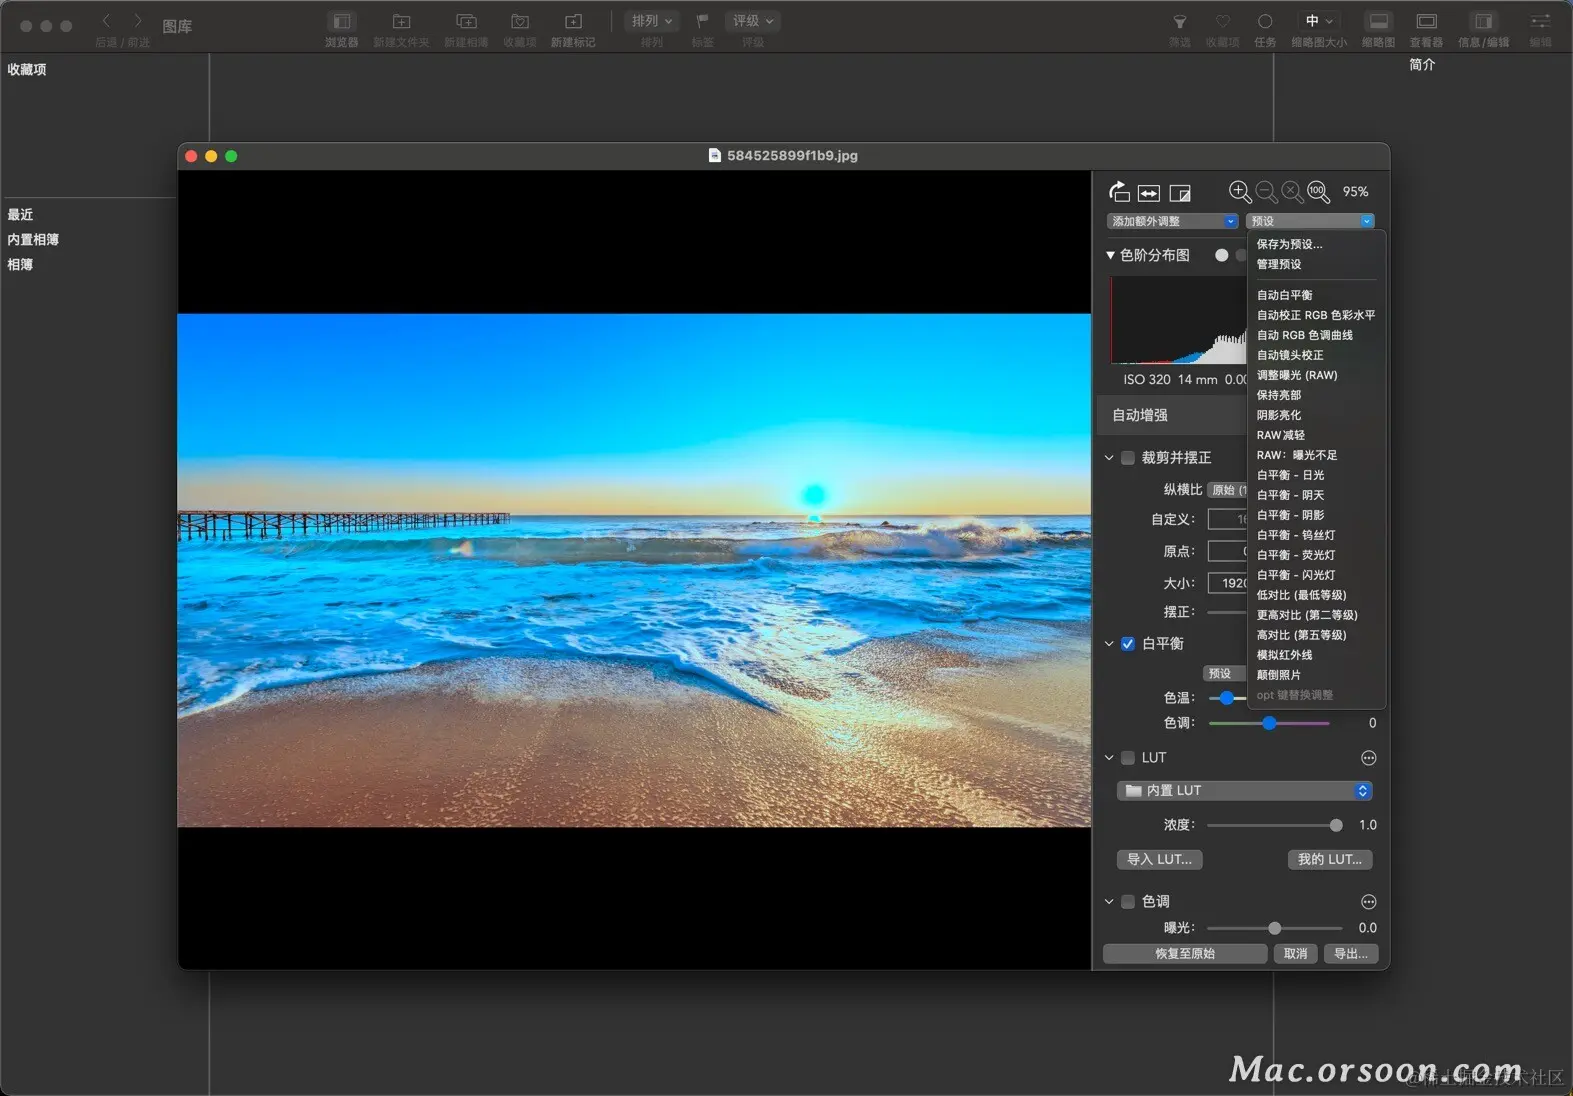Image resolution: width=1573 pixels, height=1096 pixels.
Task: Click the zoom to 100% icon
Action: 1318,192
